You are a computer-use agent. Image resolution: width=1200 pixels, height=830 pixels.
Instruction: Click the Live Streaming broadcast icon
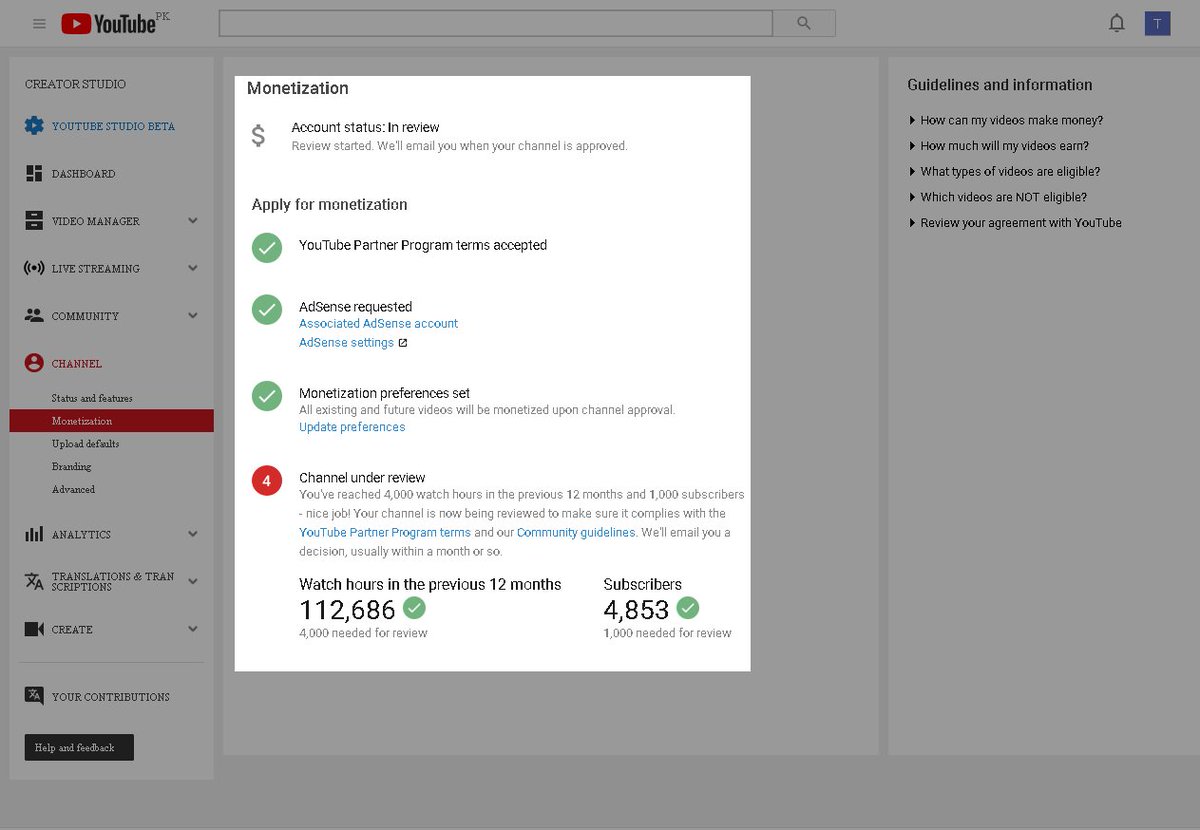34,268
